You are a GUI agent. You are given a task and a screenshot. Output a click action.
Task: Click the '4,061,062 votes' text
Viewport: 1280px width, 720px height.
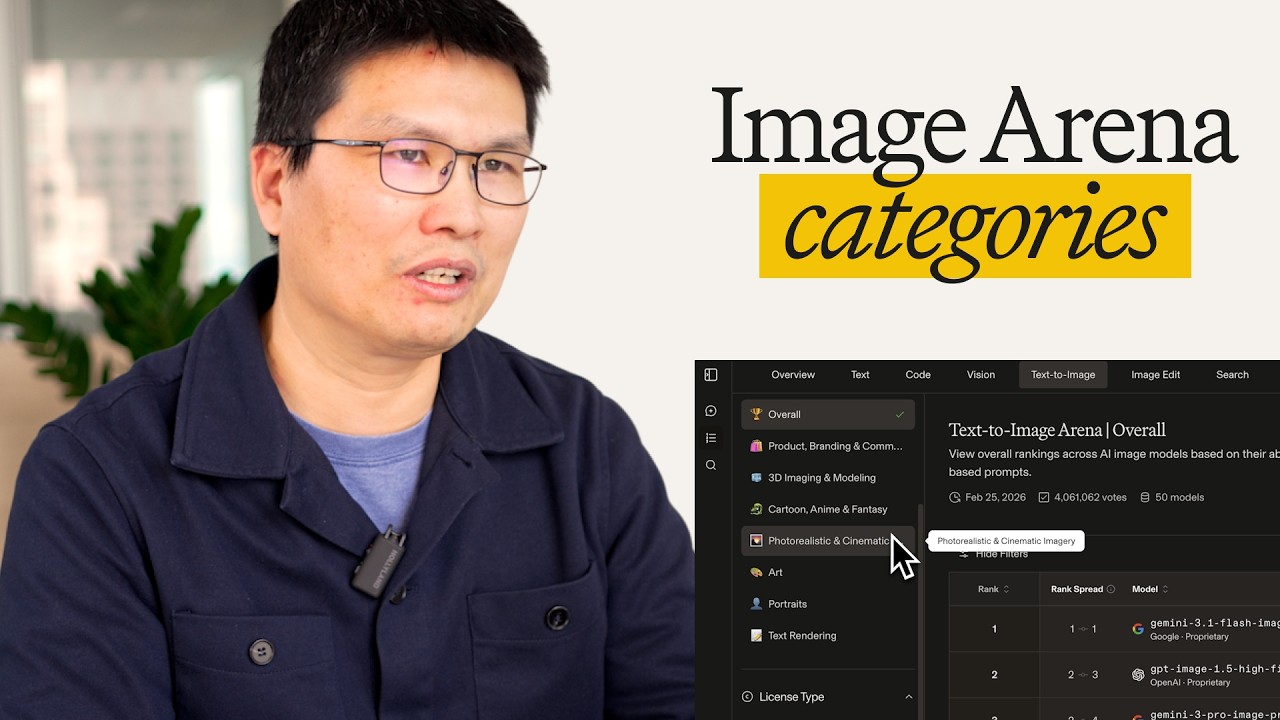pyautogui.click(x=1090, y=497)
